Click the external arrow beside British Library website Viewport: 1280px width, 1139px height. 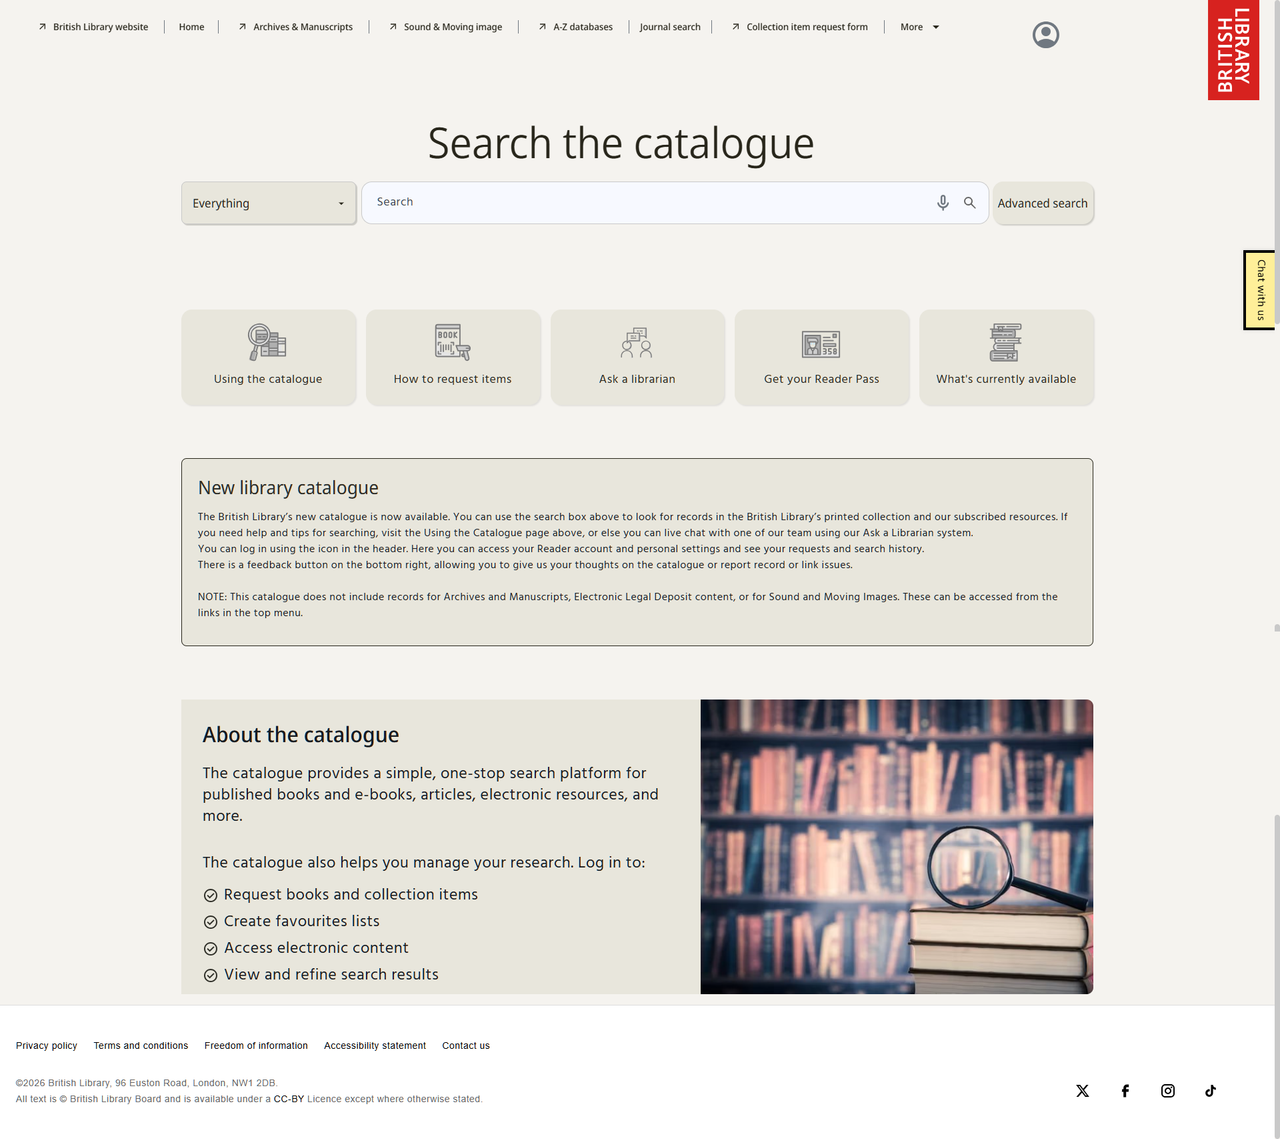pos(42,27)
